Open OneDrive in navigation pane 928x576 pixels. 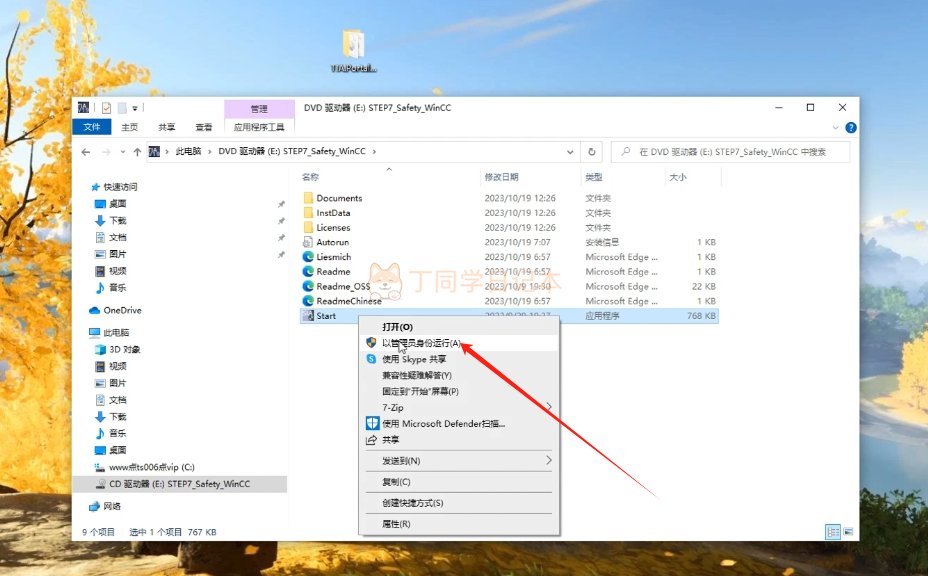click(122, 310)
